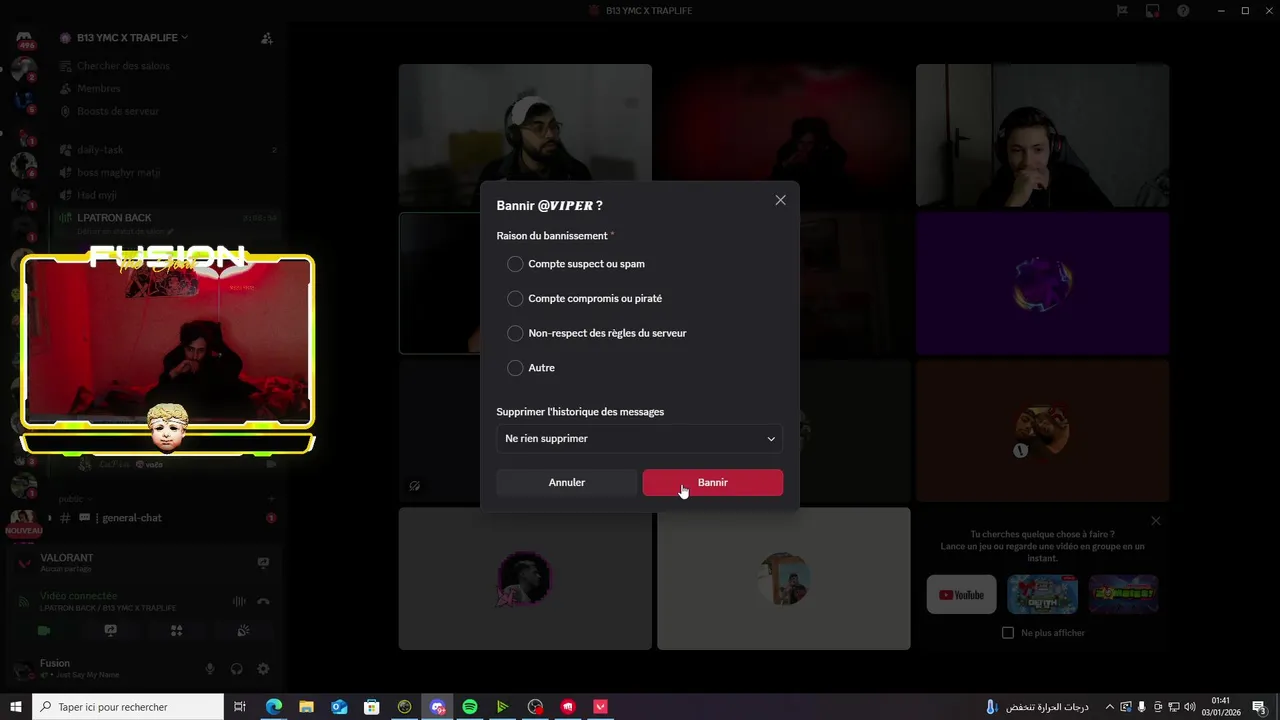Viewport: 1280px width, 720px height.
Task: Open Outlook from the taskbar
Action: (339, 707)
